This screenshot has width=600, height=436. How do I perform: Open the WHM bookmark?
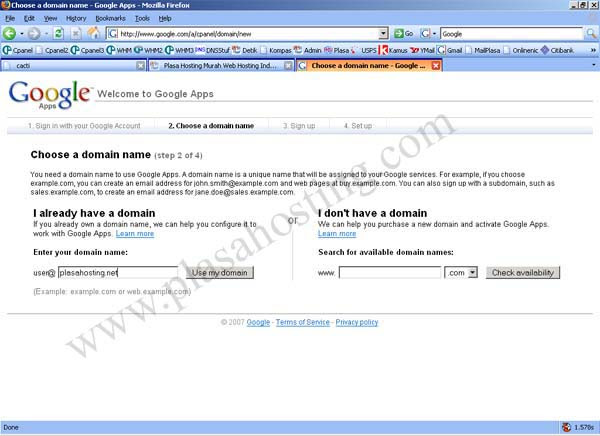(x=119, y=50)
